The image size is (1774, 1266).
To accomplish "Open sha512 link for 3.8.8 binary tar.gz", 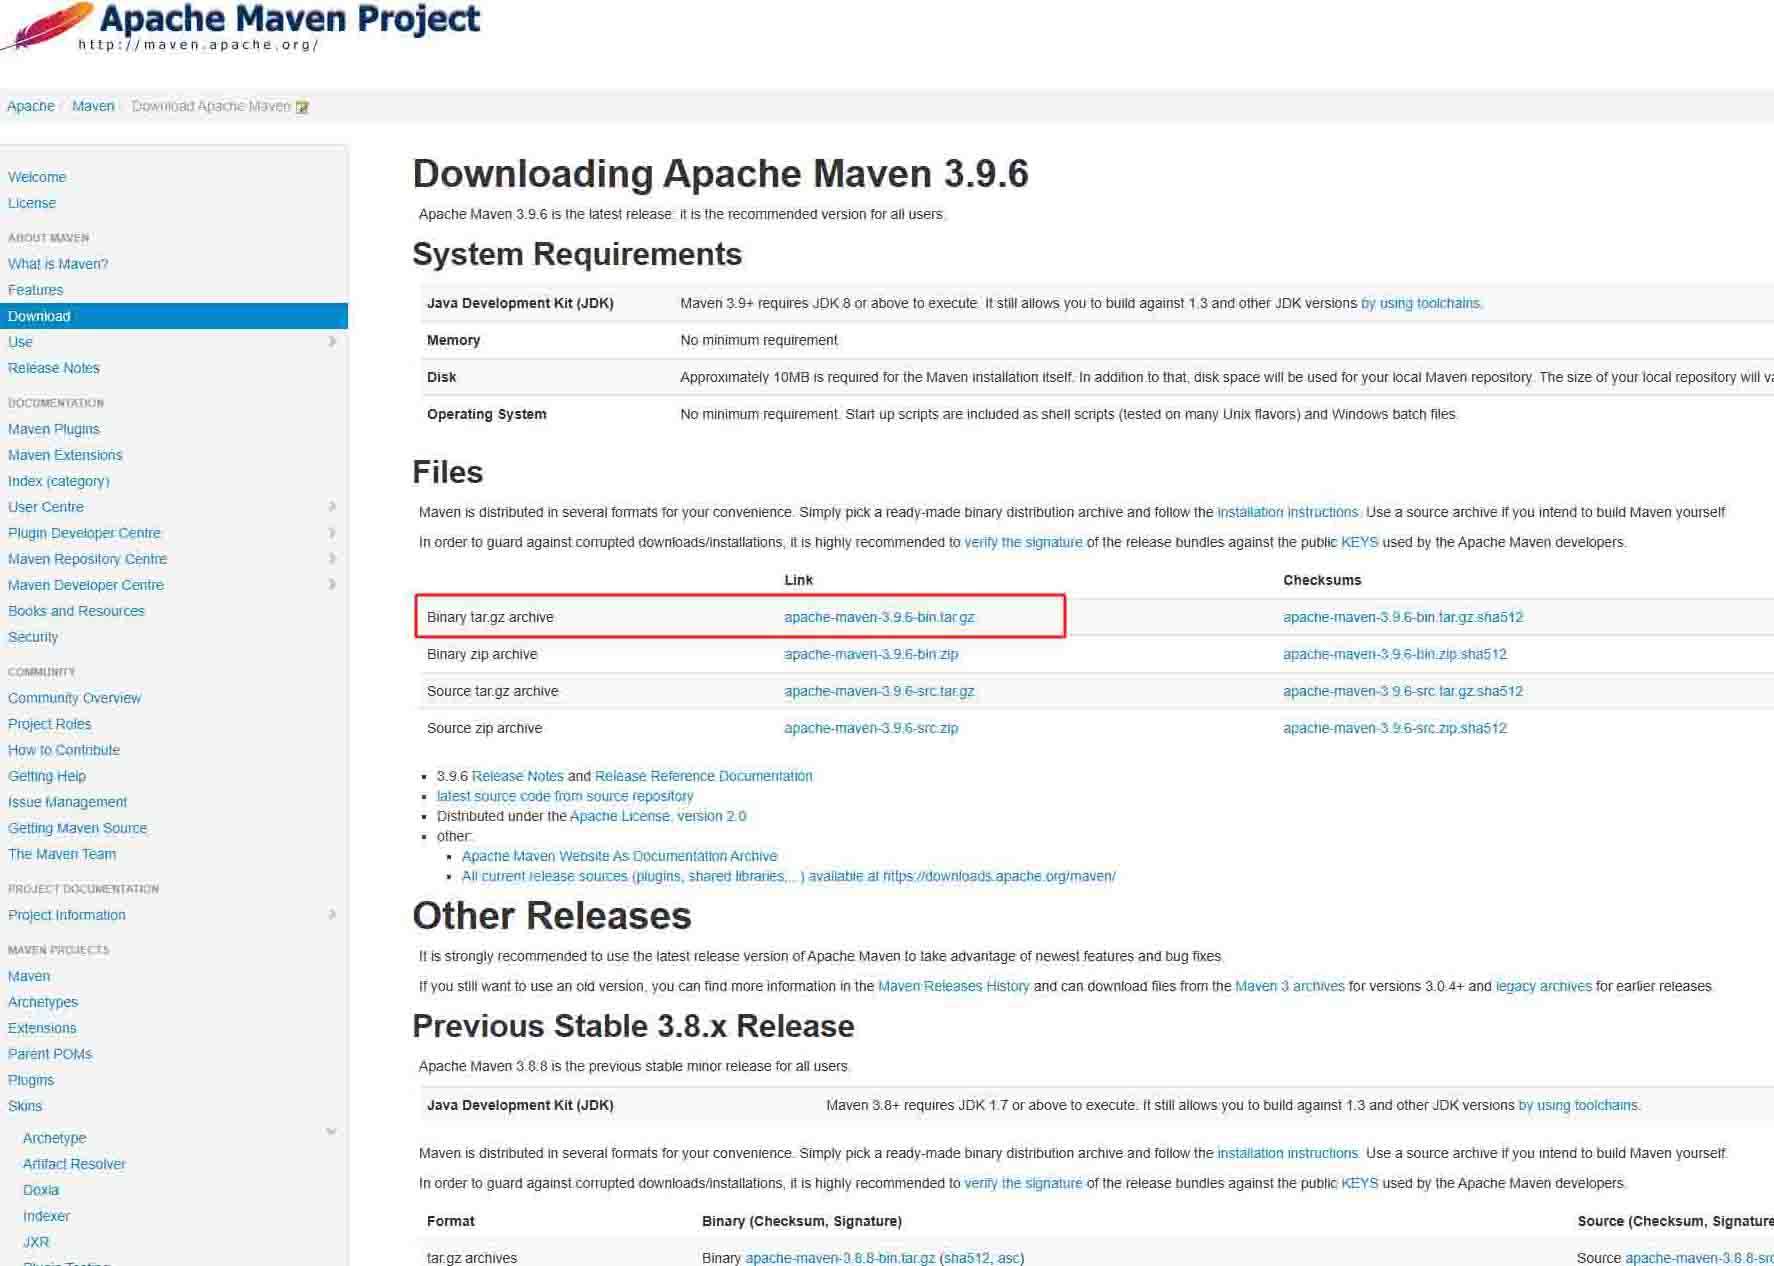I will (966, 1258).
